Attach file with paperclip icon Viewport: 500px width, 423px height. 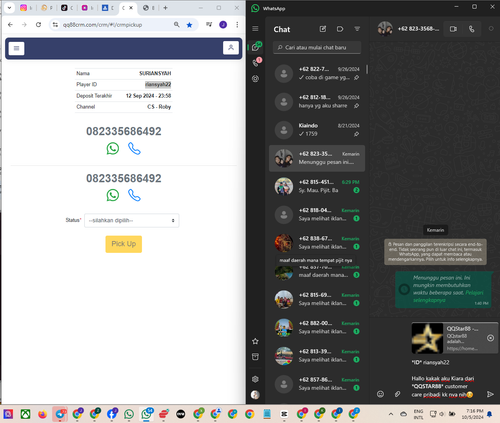[397, 394]
